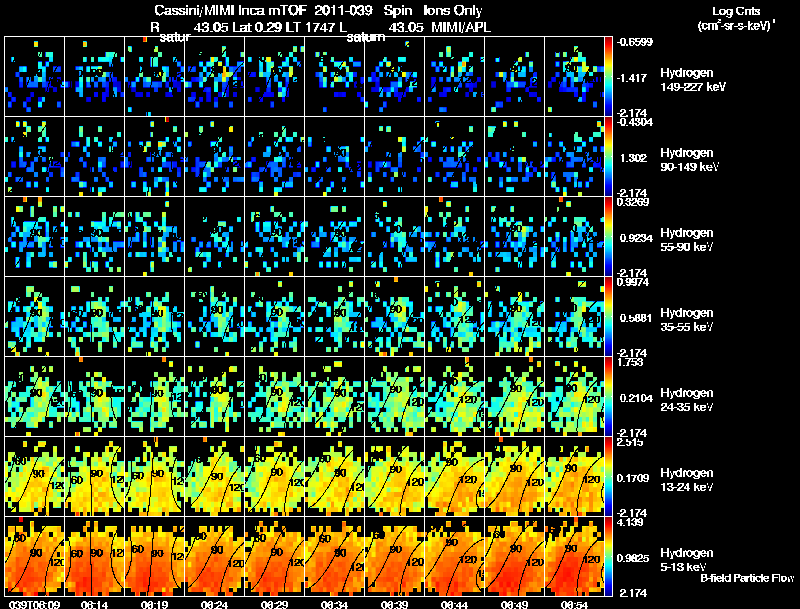Select the Hydrogen 13-24 keV row label
The height and width of the screenshot is (609, 800).
coord(686,480)
